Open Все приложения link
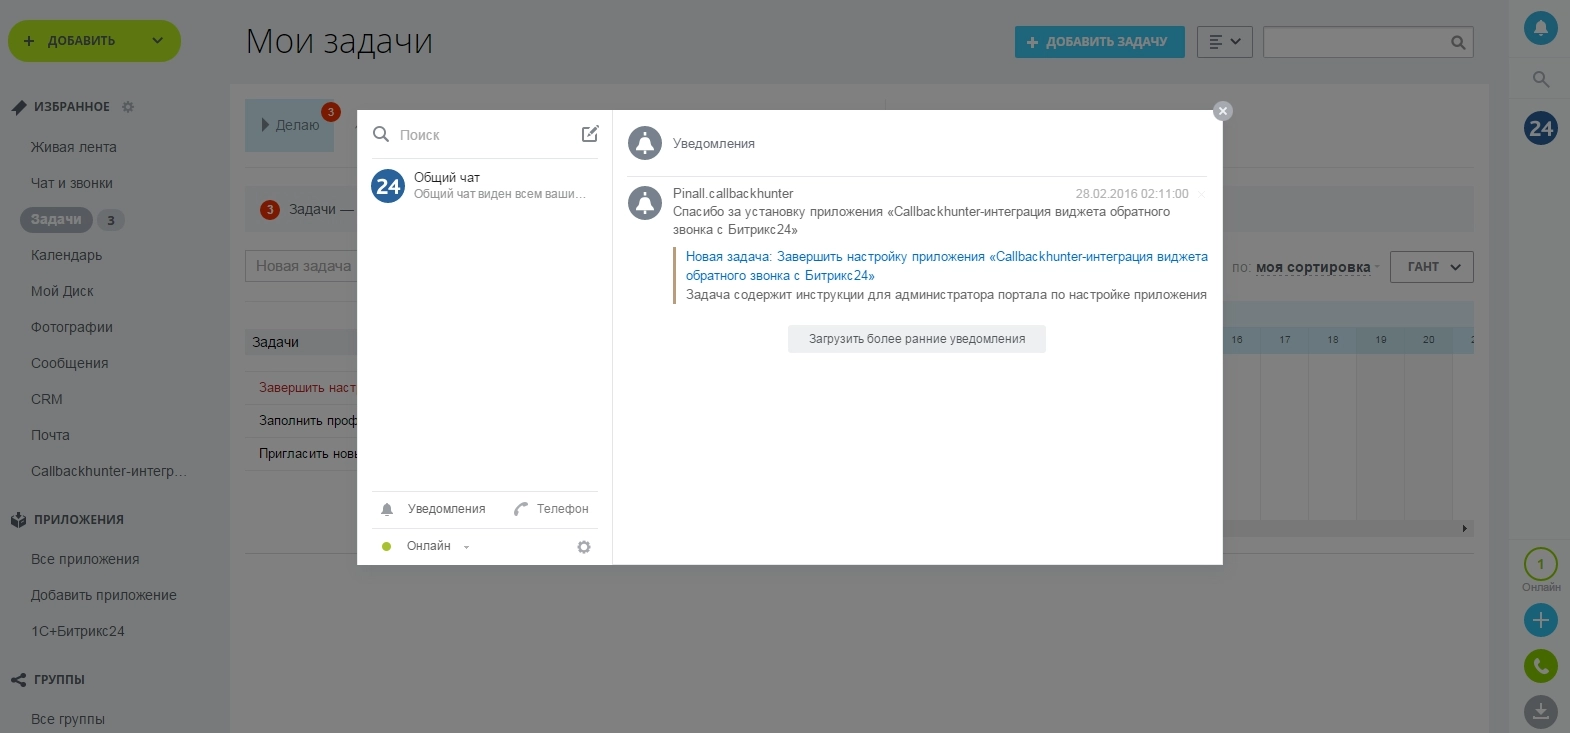 click(85, 559)
